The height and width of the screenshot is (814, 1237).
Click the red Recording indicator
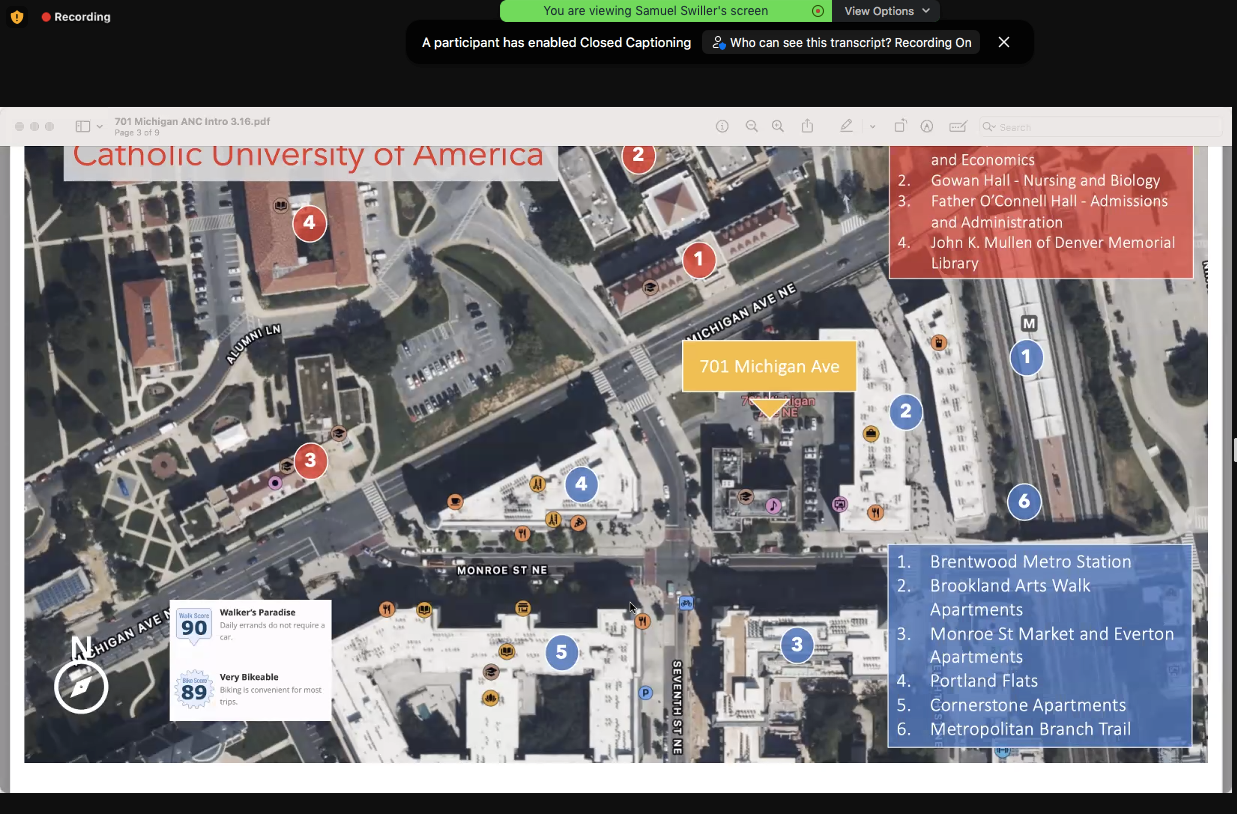(x=76, y=17)
